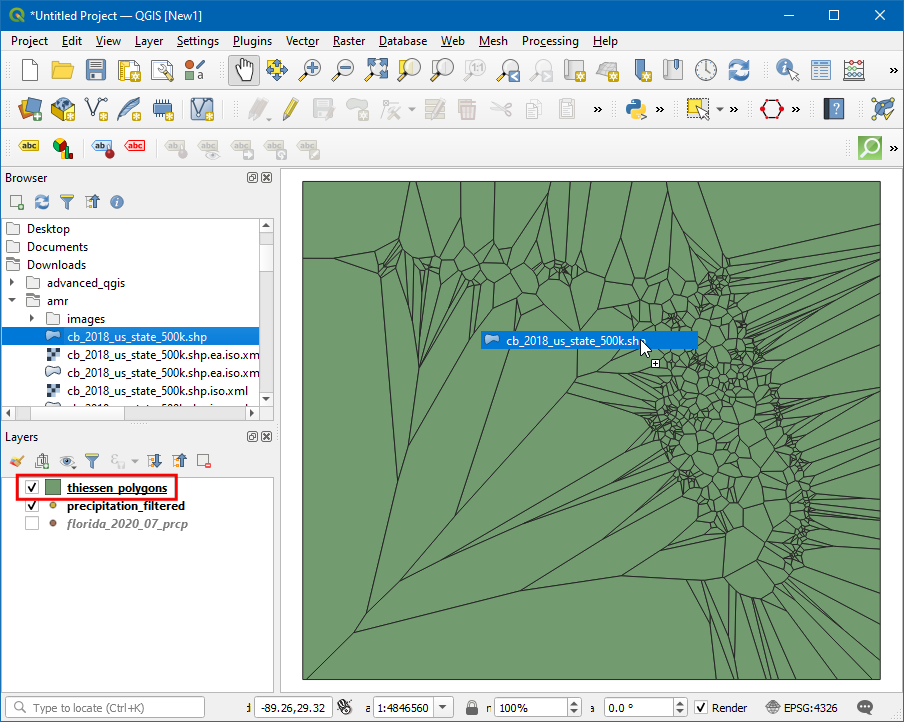This screenshot has width=904, height=722.
Task: Click the Filter Browser icon
Action: (x=67, y=202)
